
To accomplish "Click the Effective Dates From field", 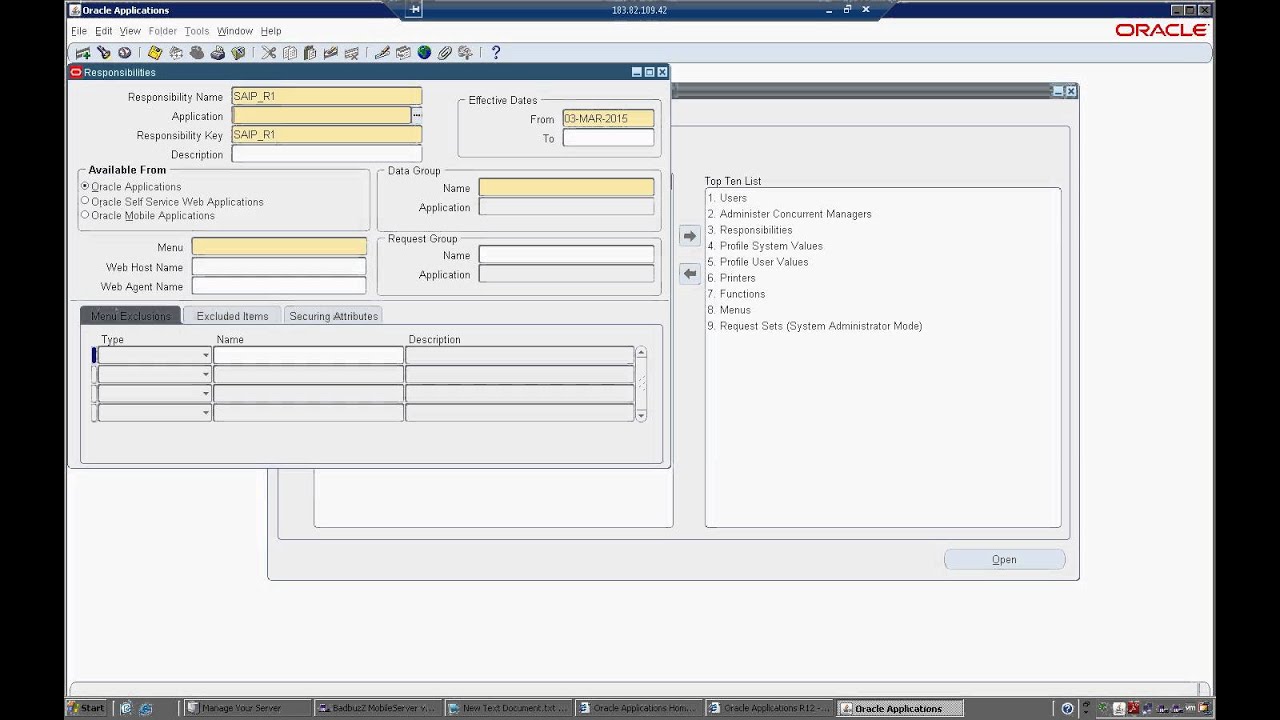I will click(x=608, y=119).
